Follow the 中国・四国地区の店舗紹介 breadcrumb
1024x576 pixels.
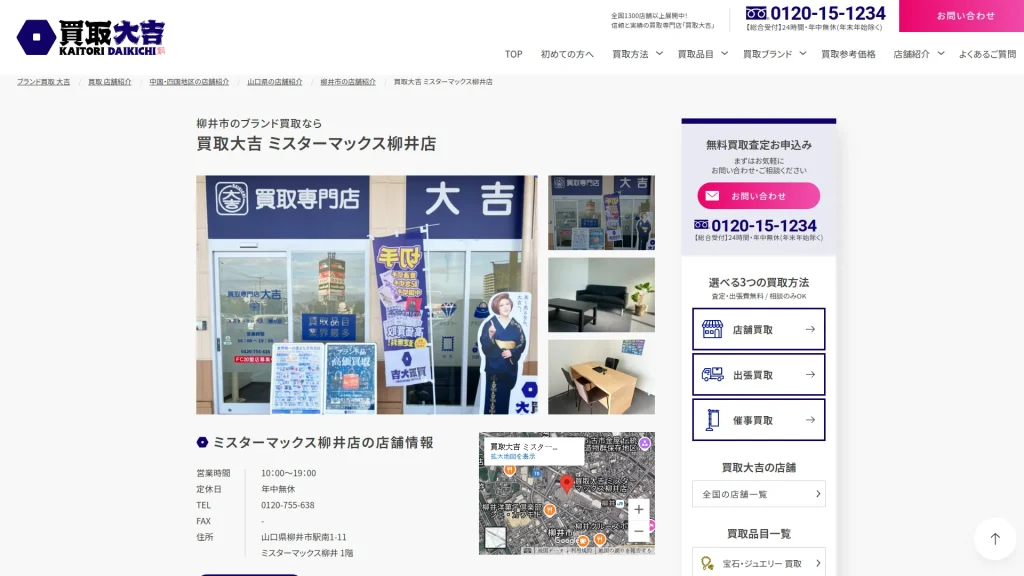point(189,82)
